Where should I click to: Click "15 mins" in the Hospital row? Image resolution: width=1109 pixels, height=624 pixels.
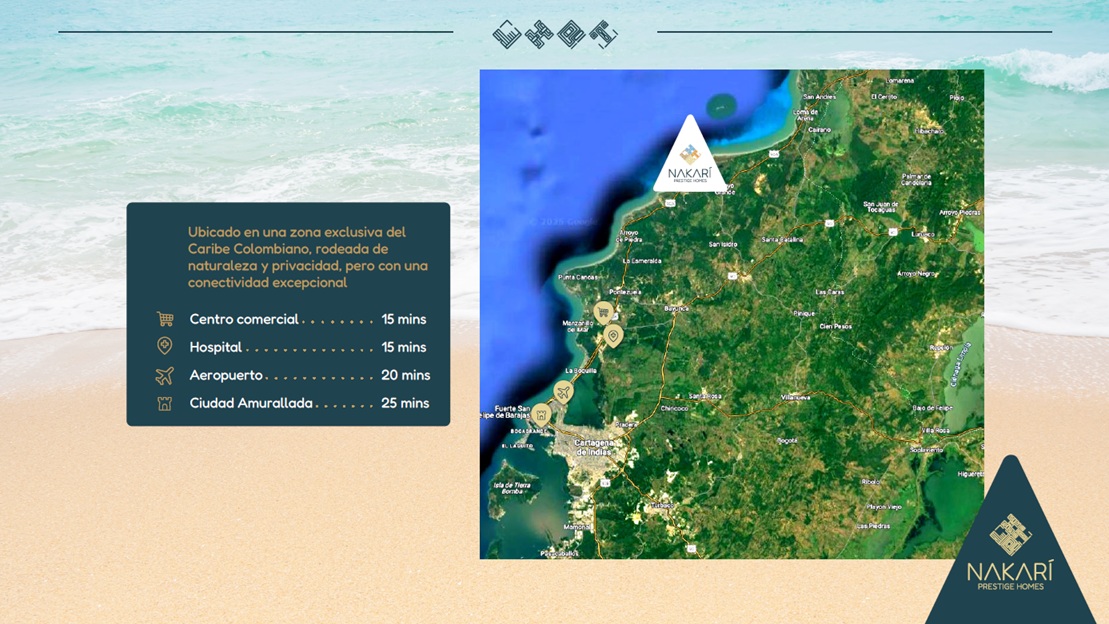click(x=404, y=347)
